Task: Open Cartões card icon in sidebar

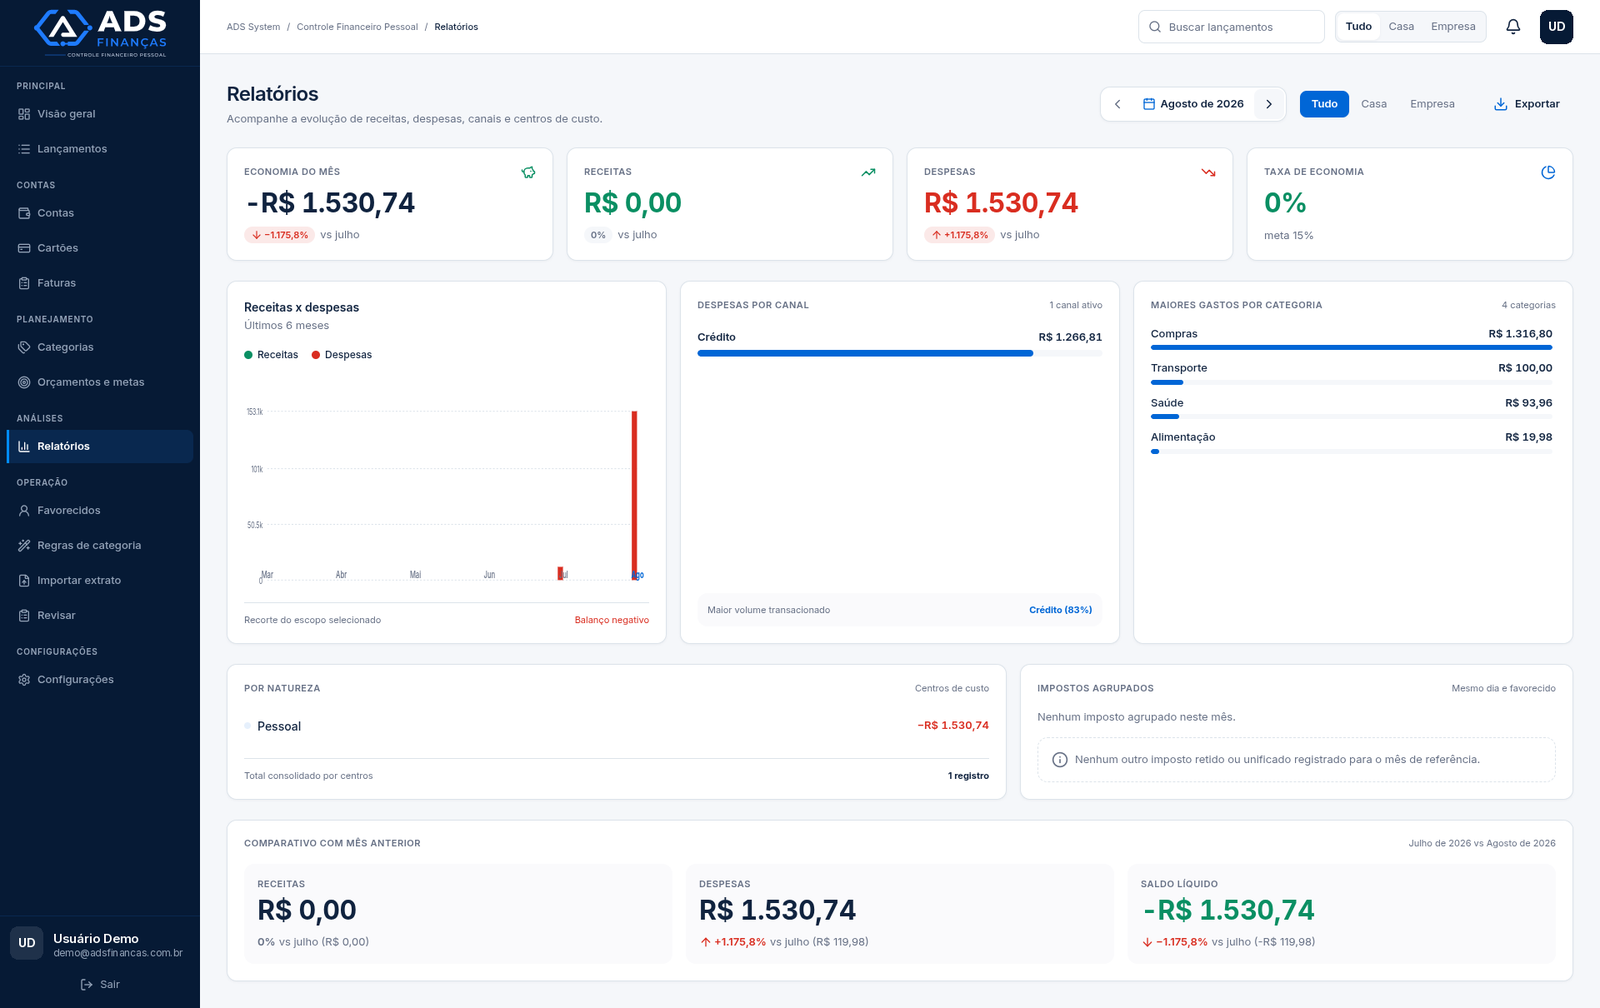Action: pos(24,248)
